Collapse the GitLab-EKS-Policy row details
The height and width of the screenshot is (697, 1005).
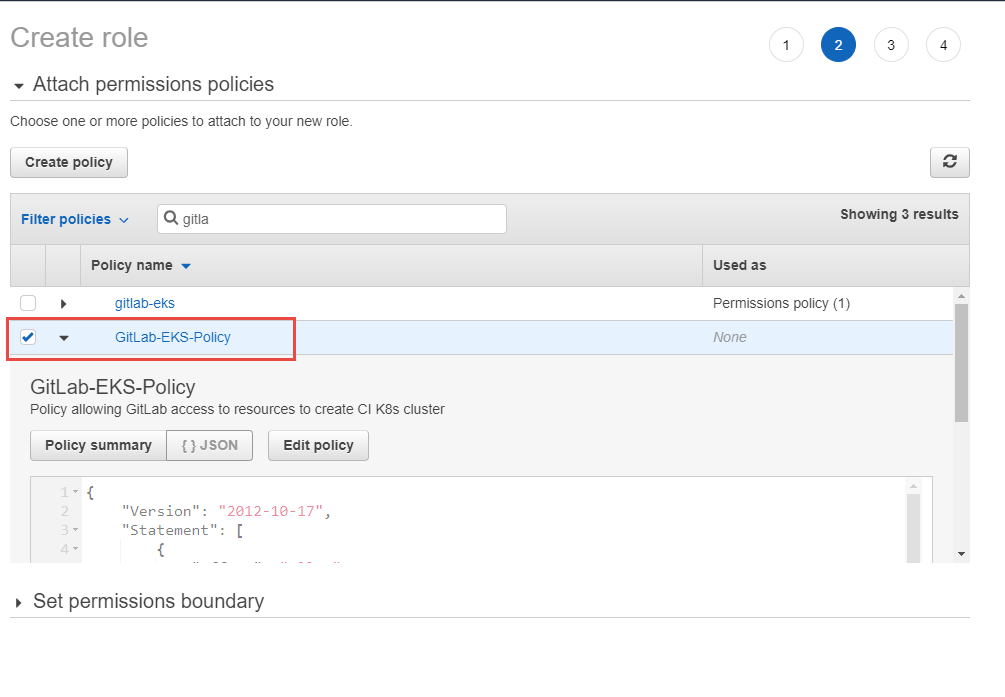(x=63, y=338)
